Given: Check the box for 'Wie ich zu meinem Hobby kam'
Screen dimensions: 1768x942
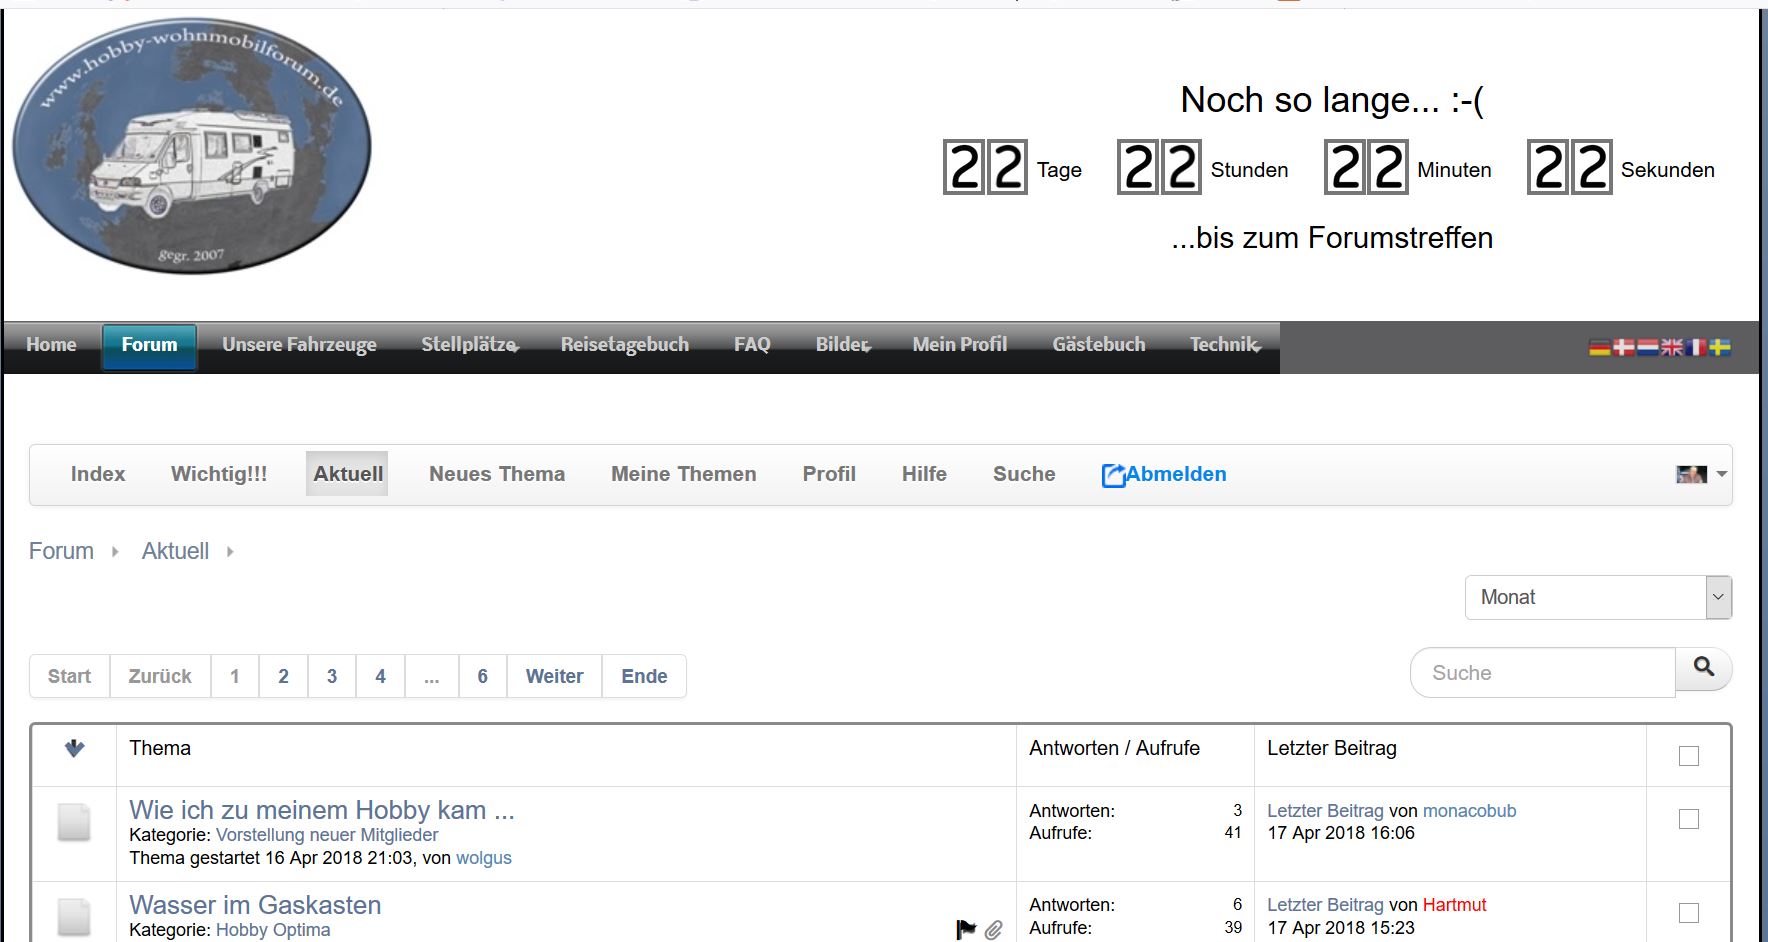Looking at the screenshot, I should [x=1689, y=819].
